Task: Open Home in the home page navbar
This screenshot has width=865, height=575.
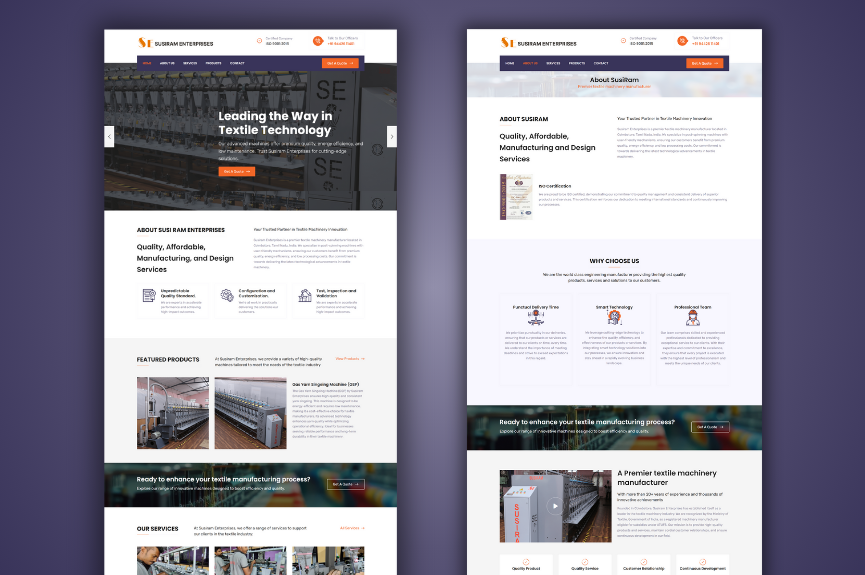Action: [x=147, y=63]
